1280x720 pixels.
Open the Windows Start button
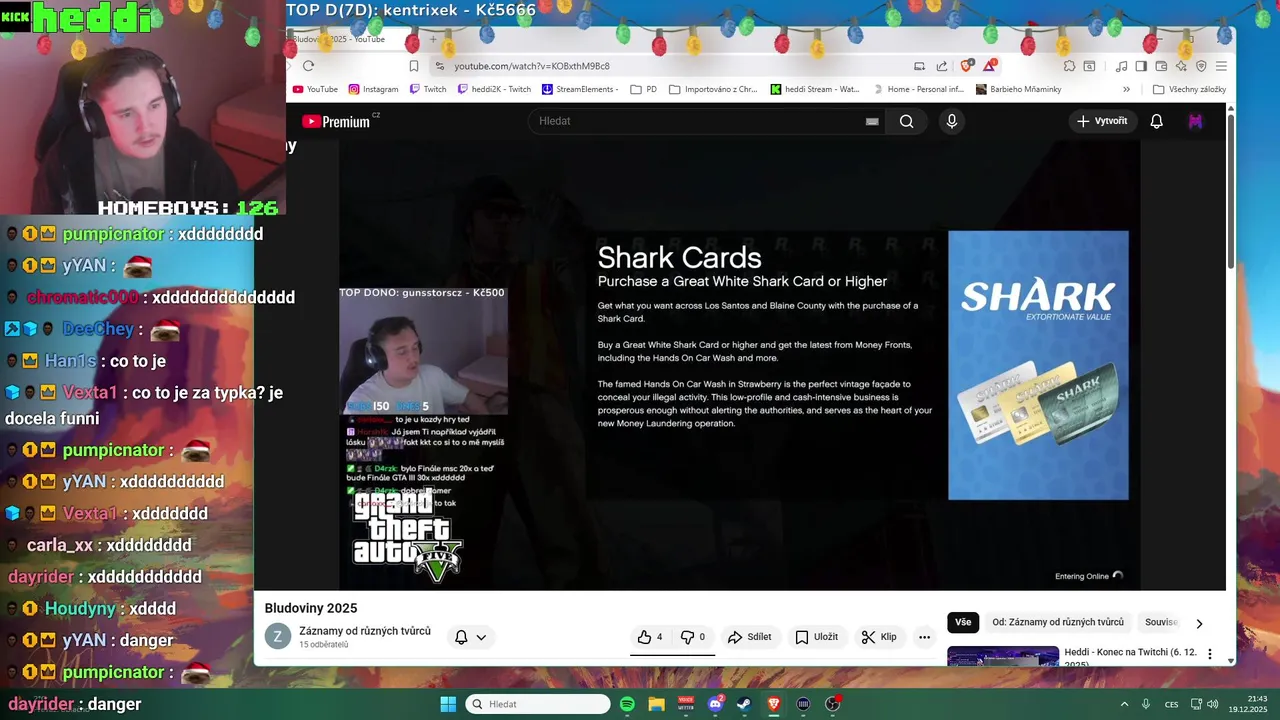click(448, 704)
